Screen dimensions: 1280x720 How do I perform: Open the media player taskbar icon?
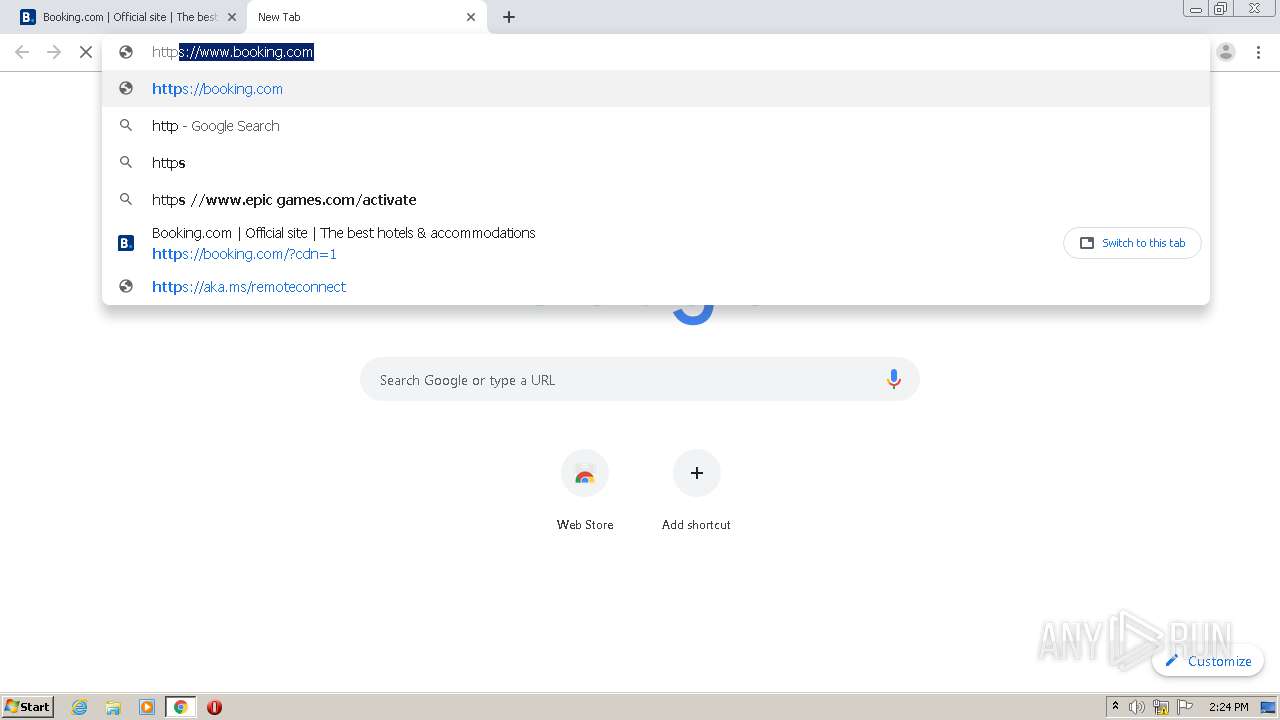click(x=147, y=707)
